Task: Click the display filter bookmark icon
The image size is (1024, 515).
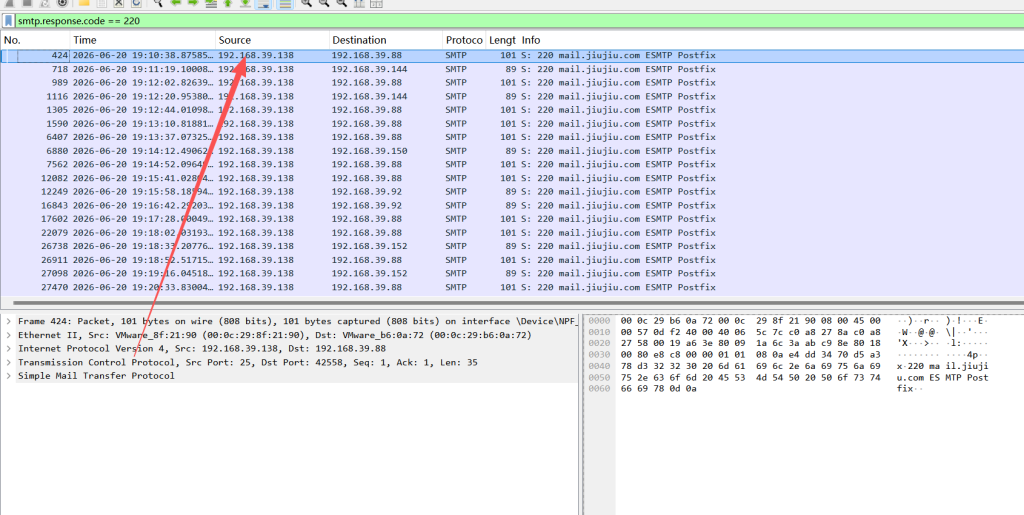Action: 8,21
